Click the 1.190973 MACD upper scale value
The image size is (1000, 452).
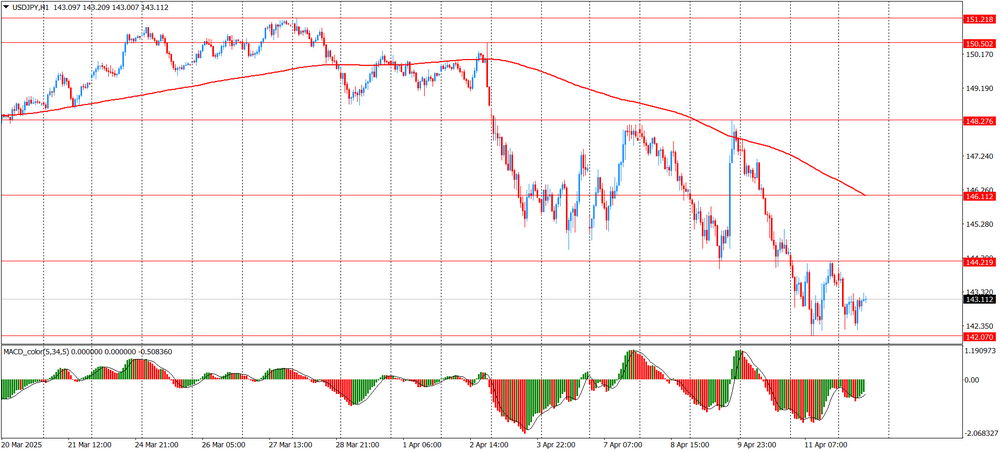pyautogui.click(x=979, y=352)
